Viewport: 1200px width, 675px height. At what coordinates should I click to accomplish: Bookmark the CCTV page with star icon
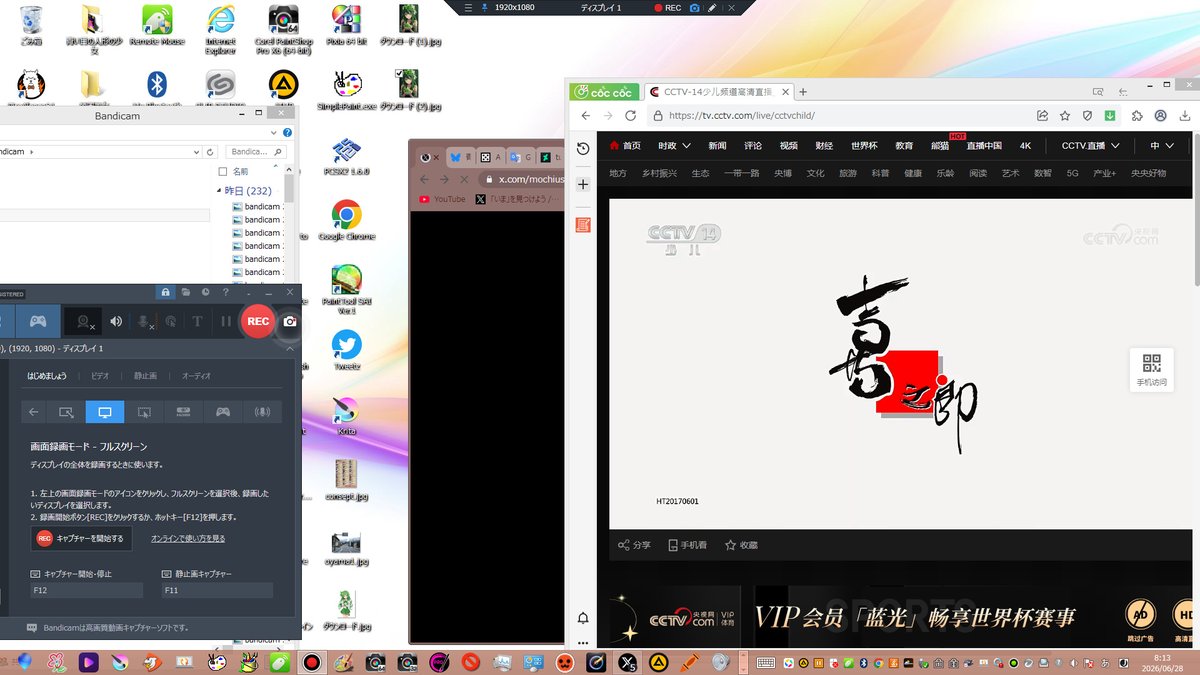pyautogui.click(x=1065, y=116)
